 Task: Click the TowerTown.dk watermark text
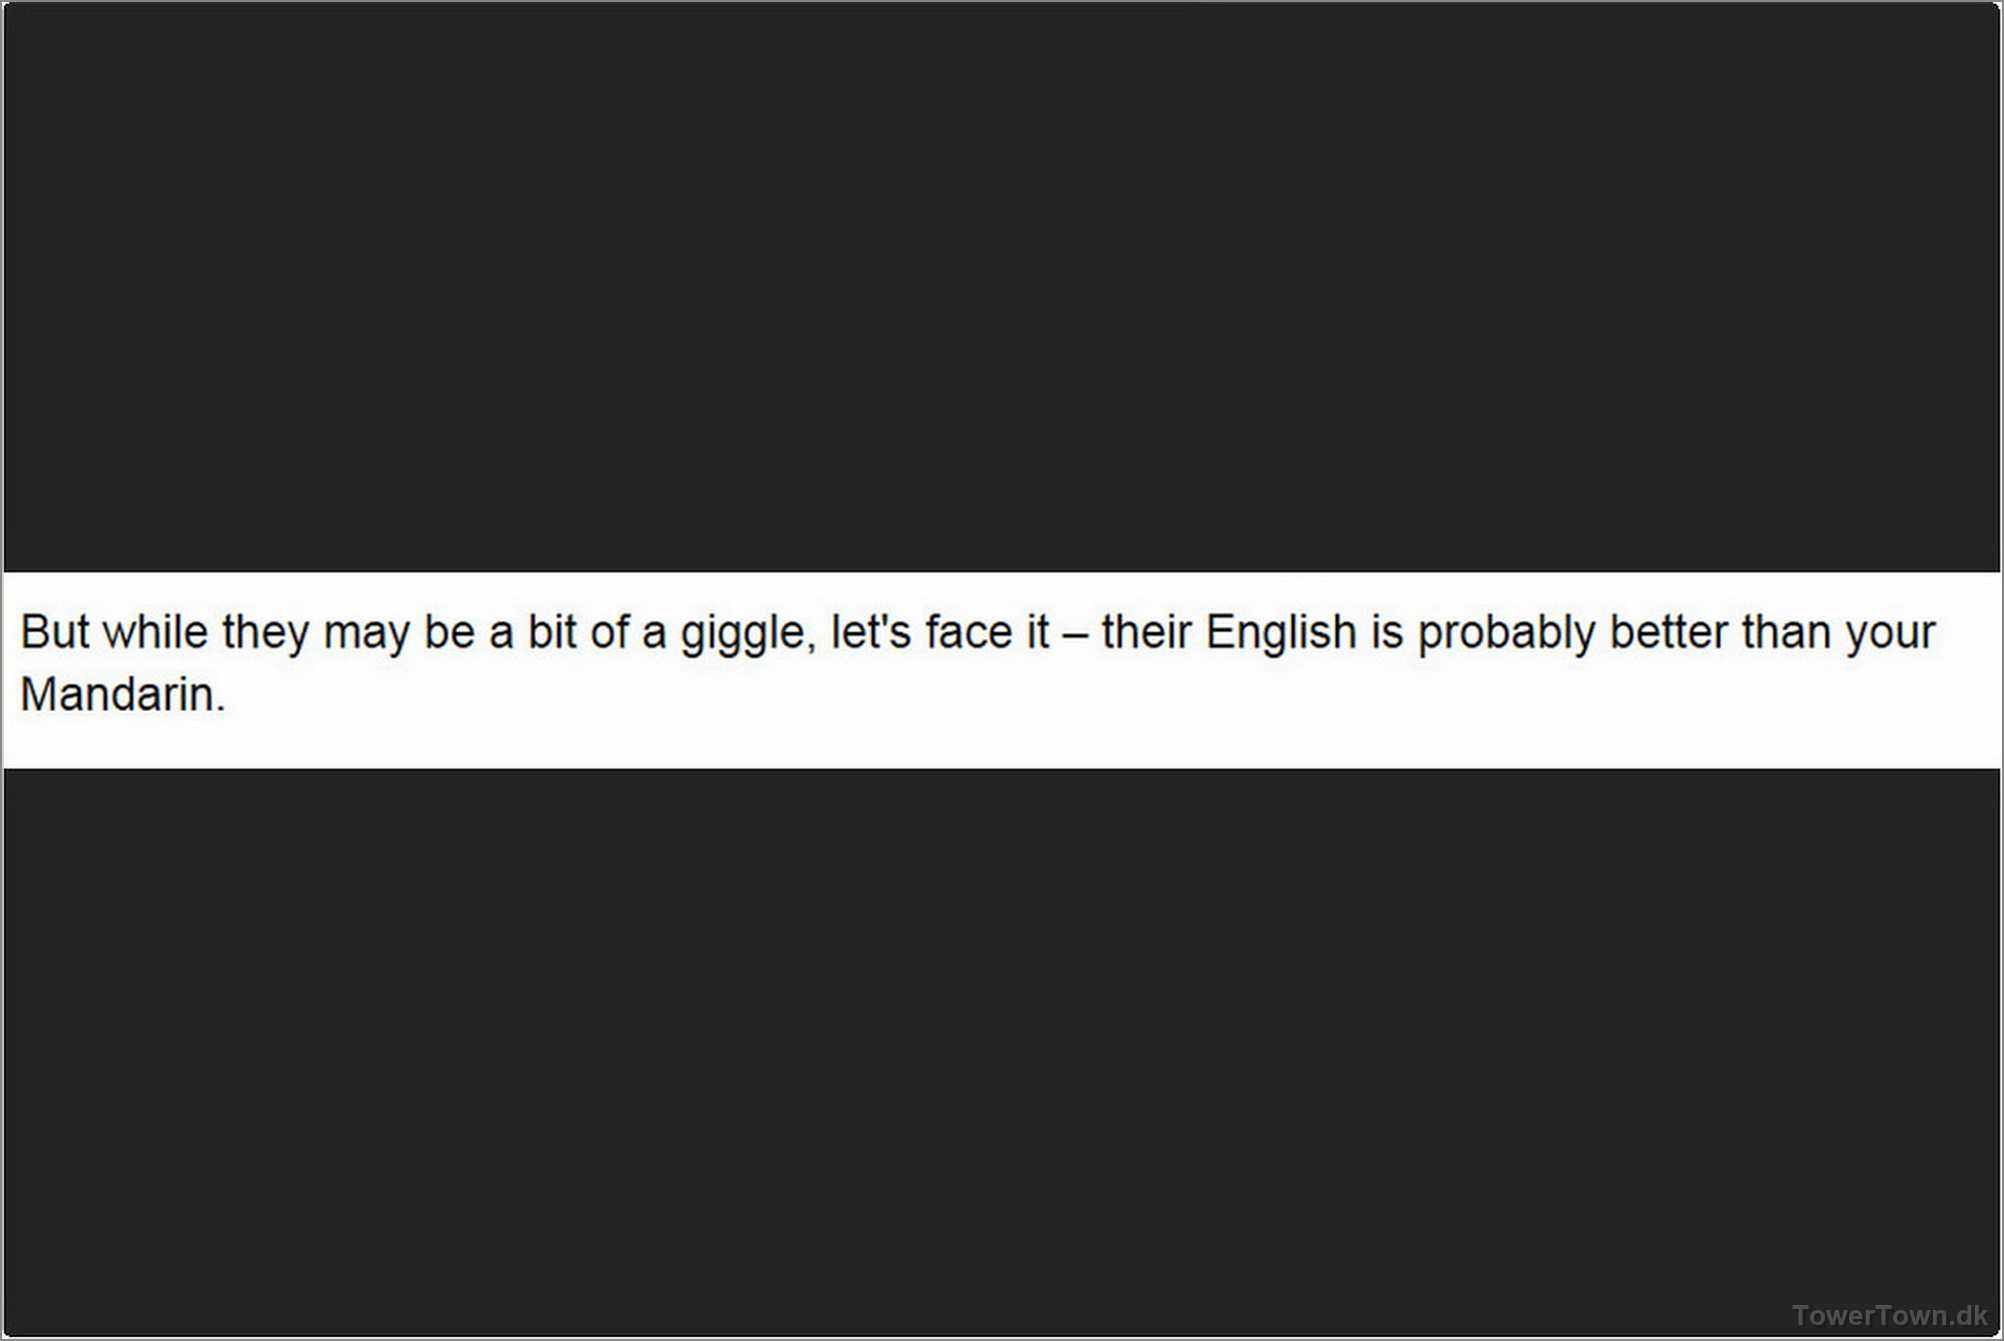click(1889, 1315)
